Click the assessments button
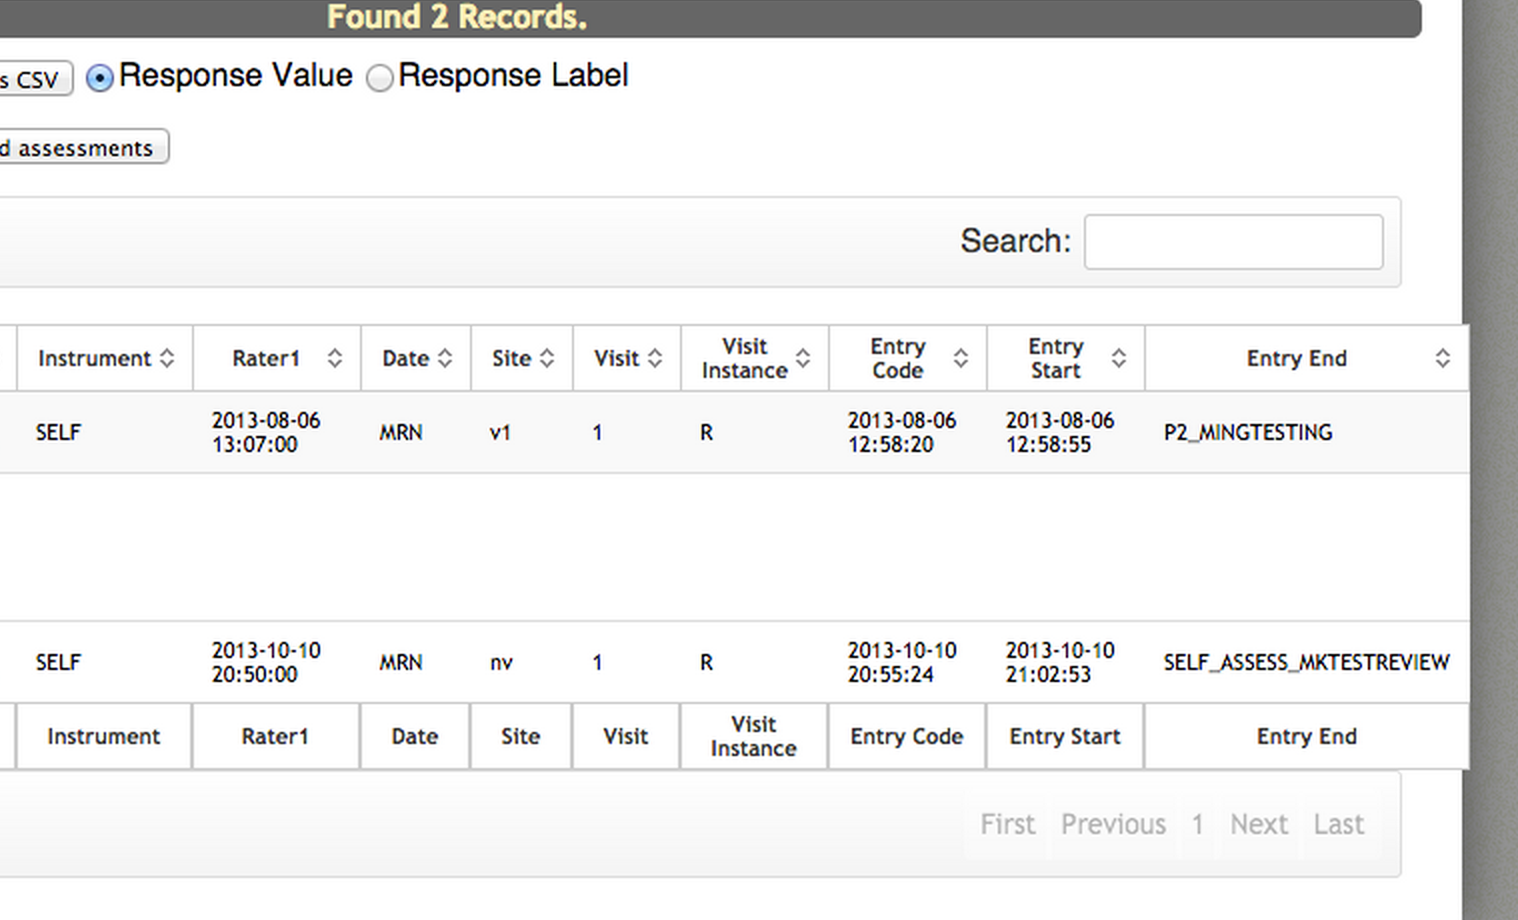Screen dimensions: 1518x920 [84, 147]
